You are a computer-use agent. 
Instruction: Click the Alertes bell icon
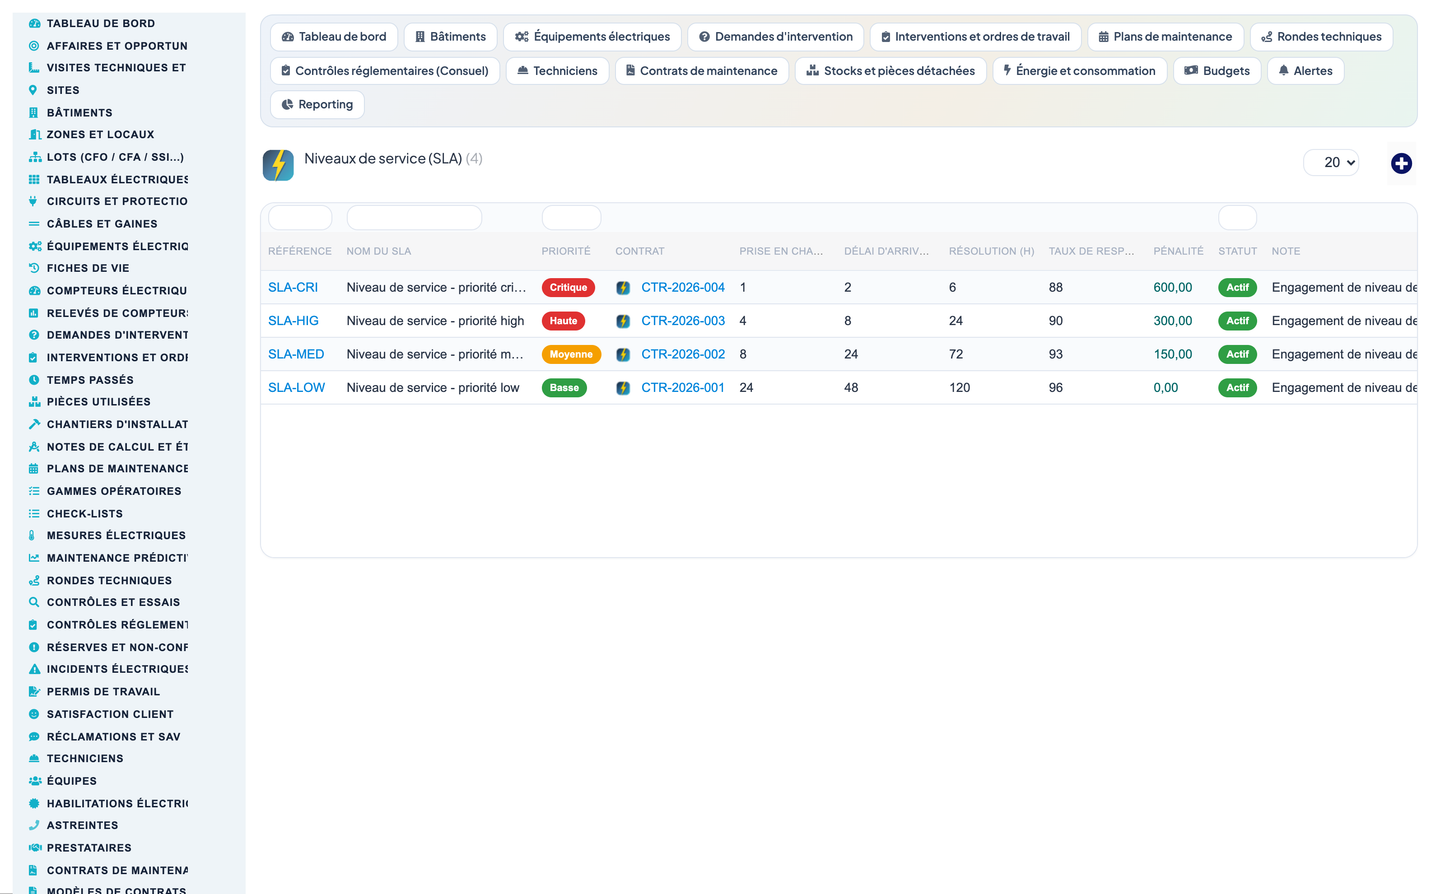coord(1284,71)
